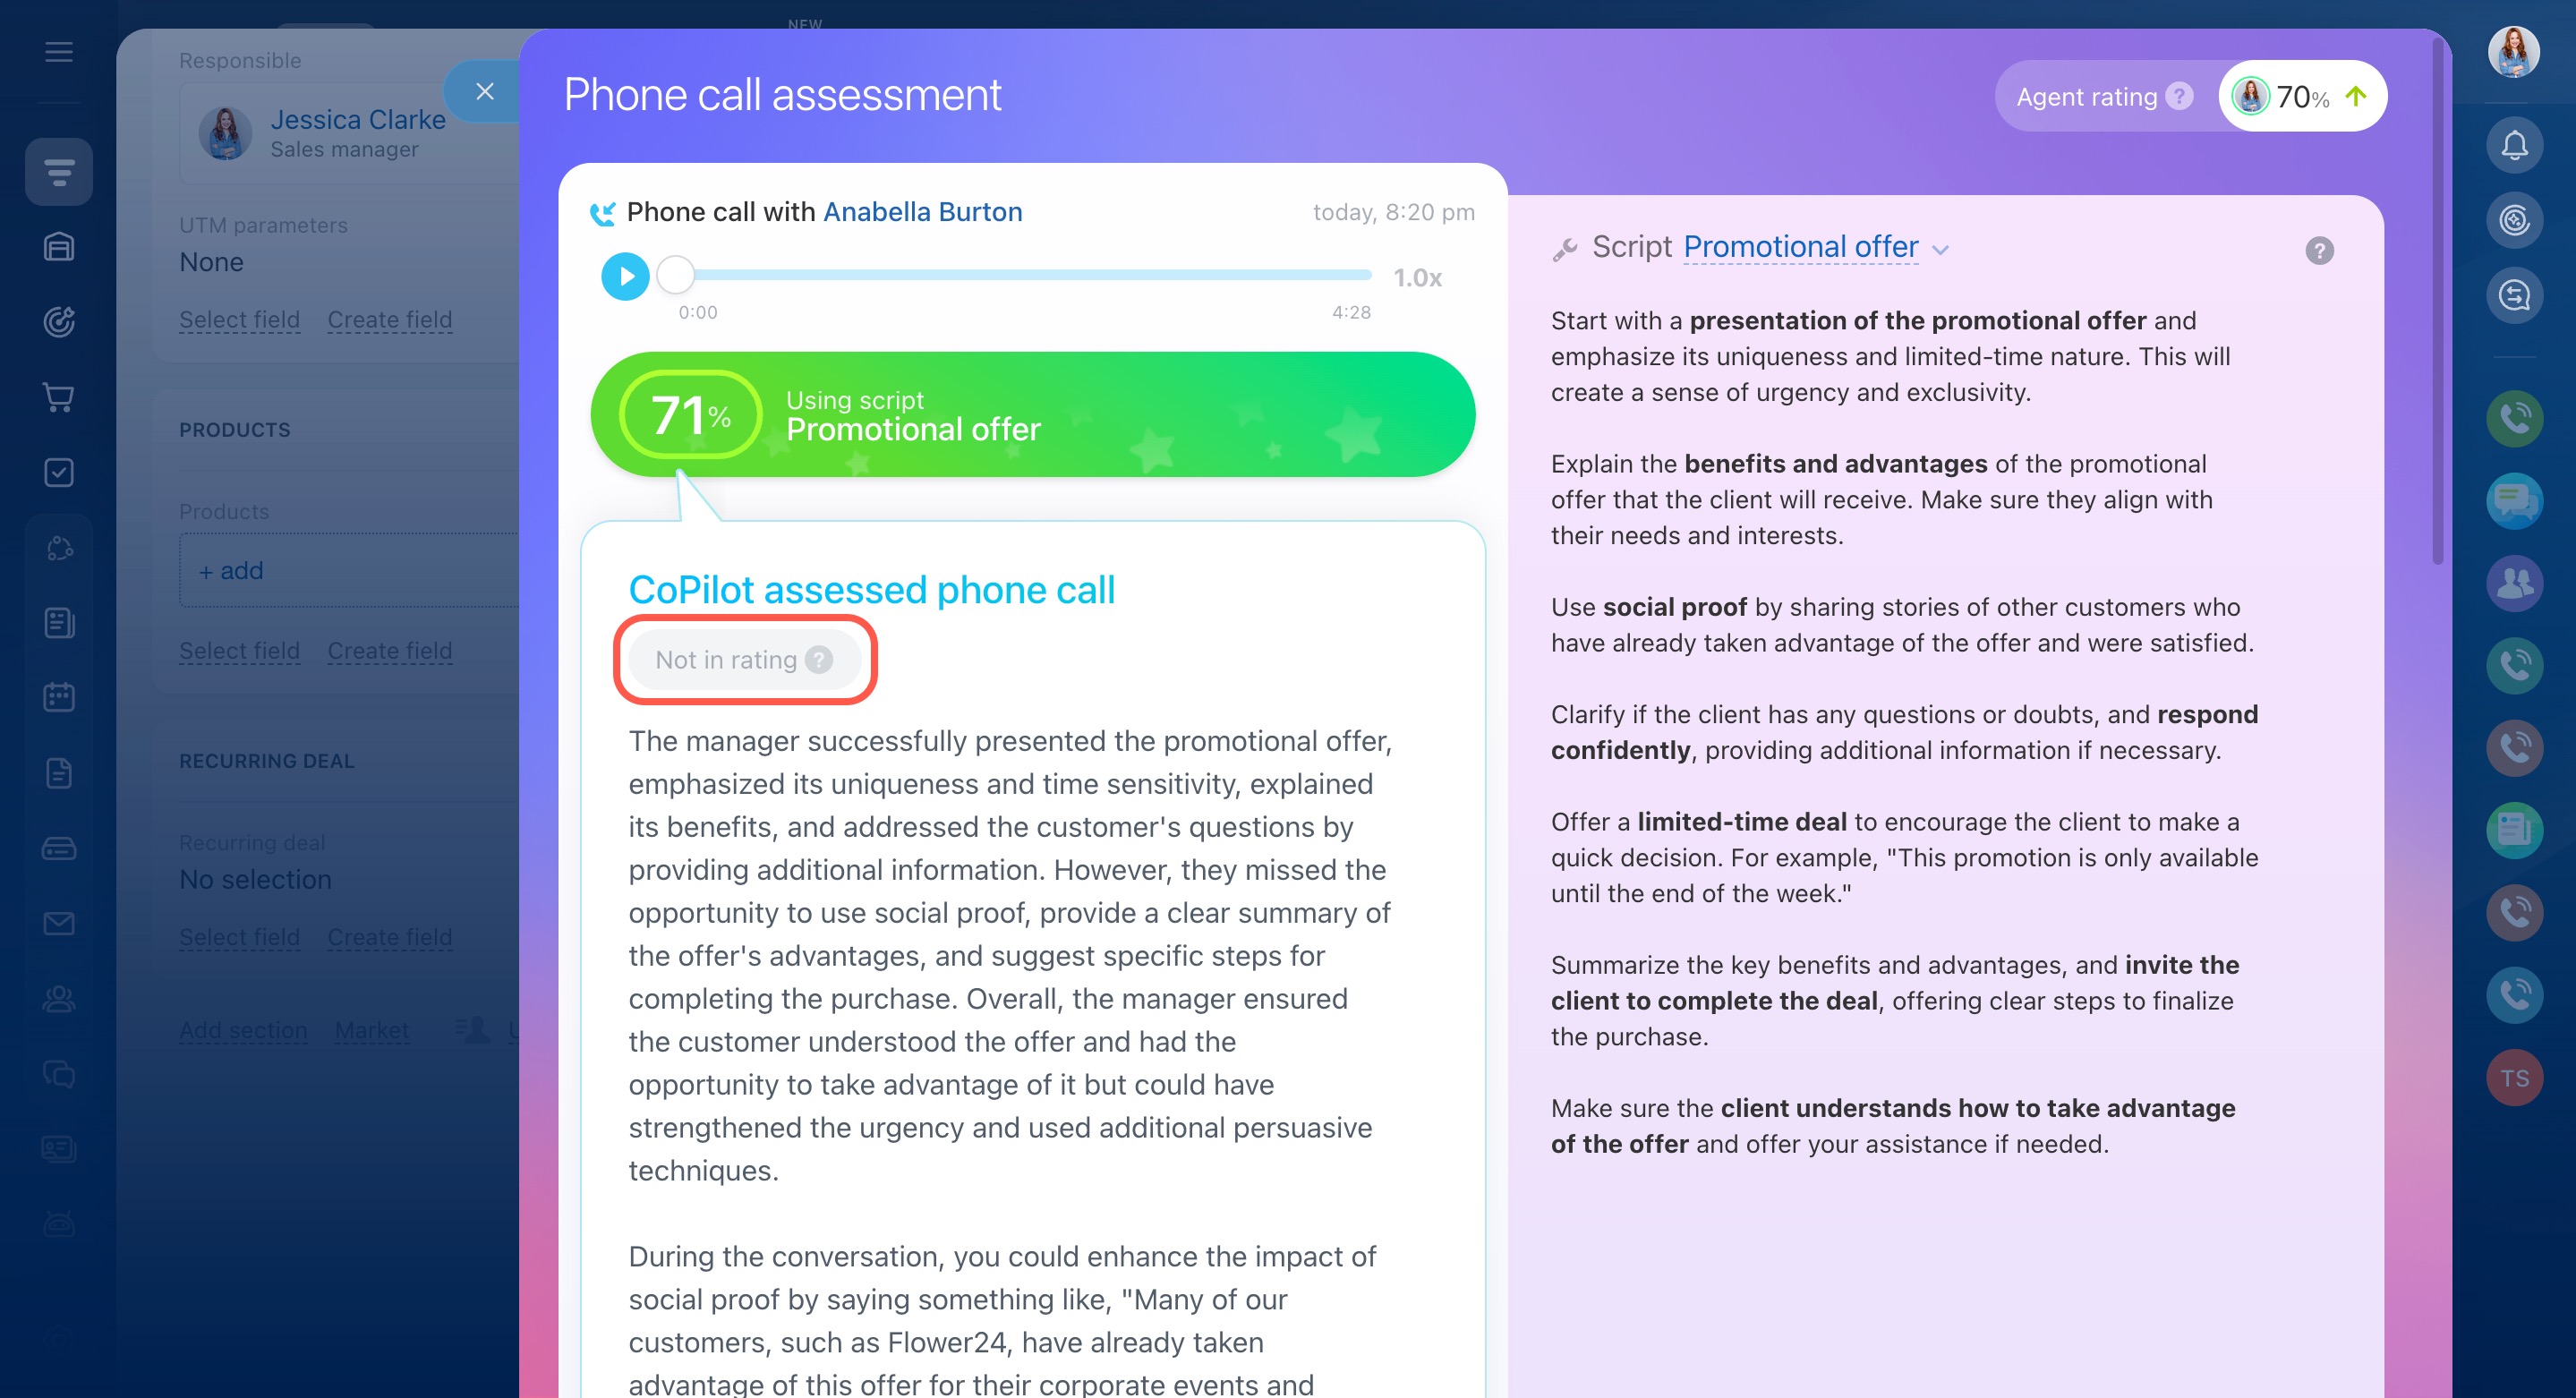Viewport: 2576px width, 1398px height.
Task: Add a product with + add
Action: point(231,571)
